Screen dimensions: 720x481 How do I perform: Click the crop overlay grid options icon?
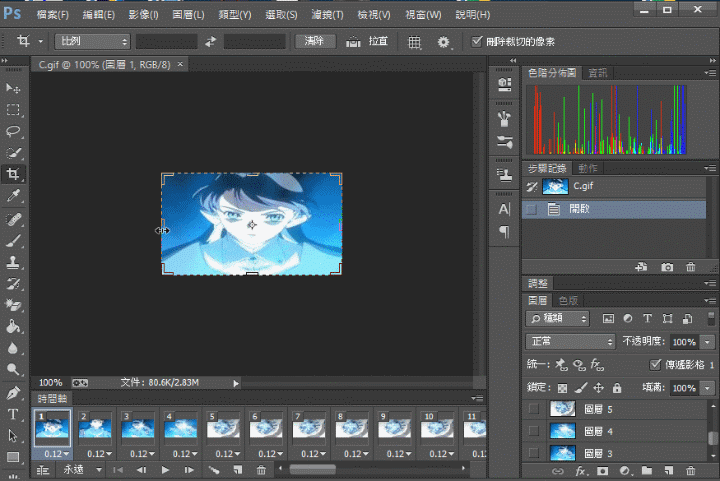tap(415, 42)
